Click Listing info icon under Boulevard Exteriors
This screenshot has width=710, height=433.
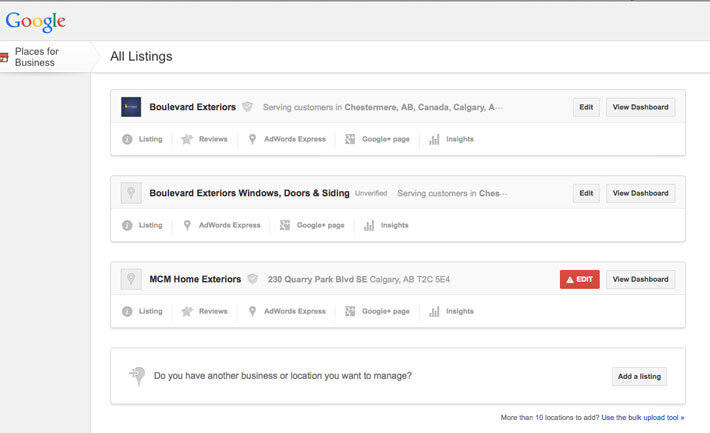pyautogui.click(x=127, y=139)
